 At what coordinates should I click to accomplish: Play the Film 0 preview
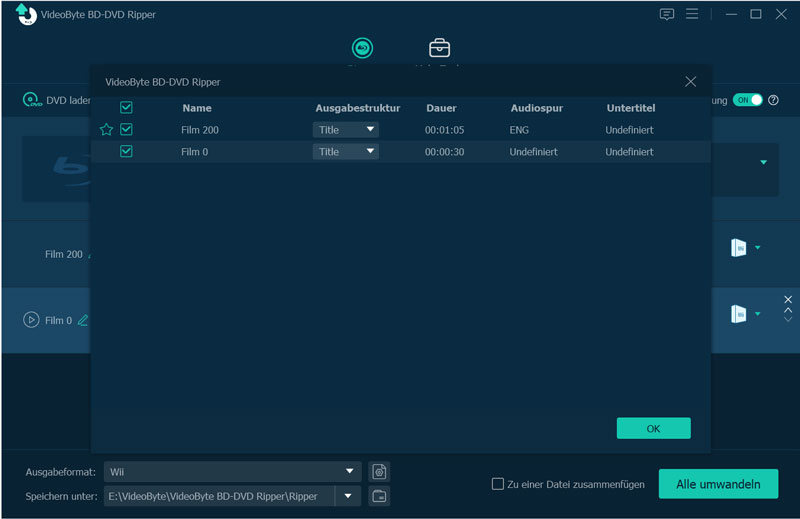[x=31, y=320]
